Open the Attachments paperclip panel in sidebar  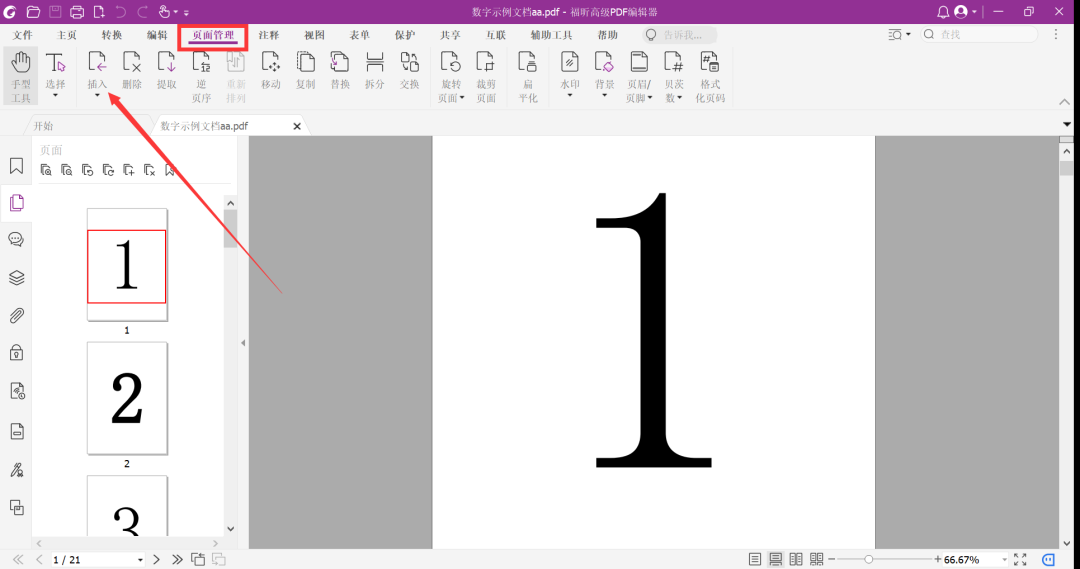click(x=17, y=315)
